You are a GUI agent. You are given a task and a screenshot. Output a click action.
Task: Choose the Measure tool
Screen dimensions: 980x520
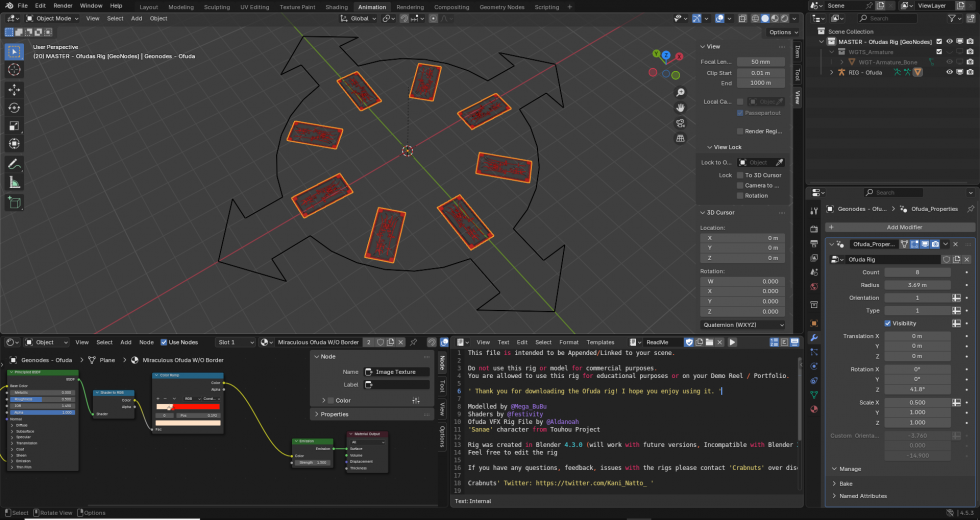(x=15, y=182)
